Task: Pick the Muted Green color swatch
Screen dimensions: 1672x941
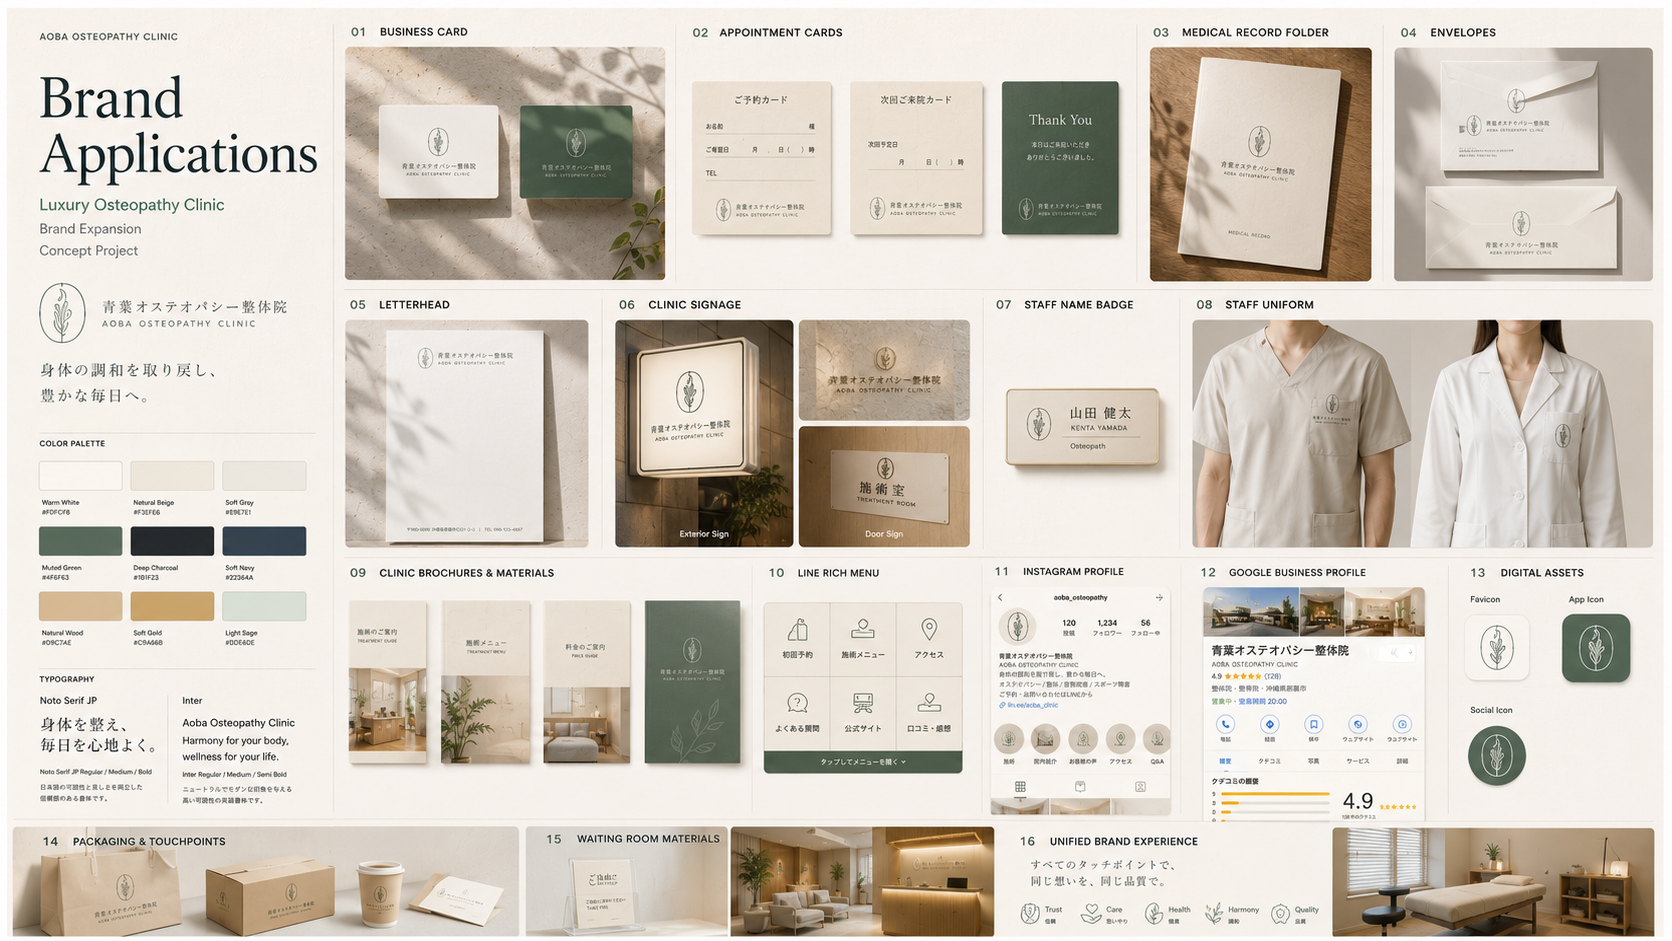Action: click(x=80, y=541)
